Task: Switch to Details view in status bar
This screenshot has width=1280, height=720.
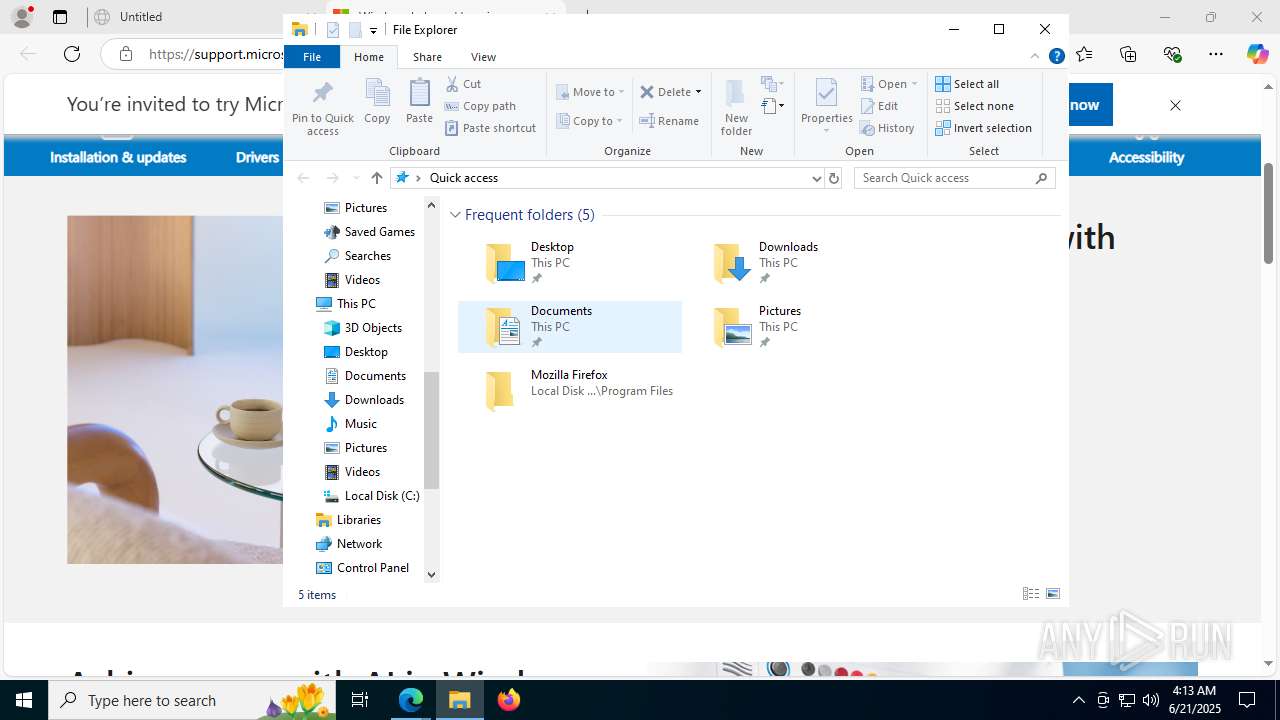Action: coord(1031,594)
